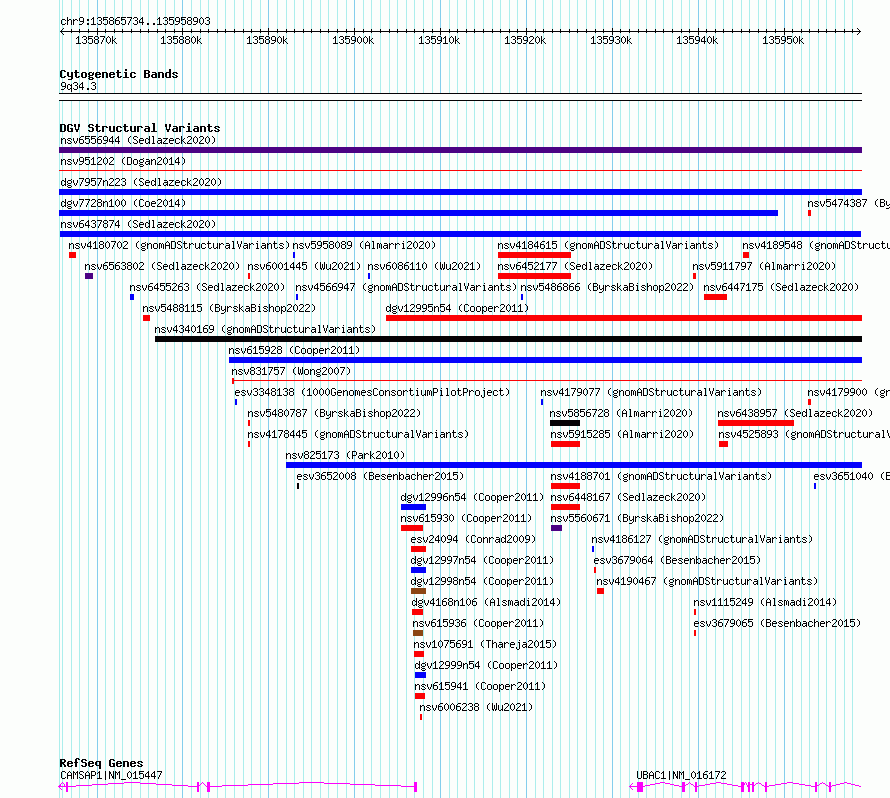Viewport: 890px width, 798px height.
Task: Select dgv4168n106 (Alsmadi2014) label
Action: tap(486, 602)
